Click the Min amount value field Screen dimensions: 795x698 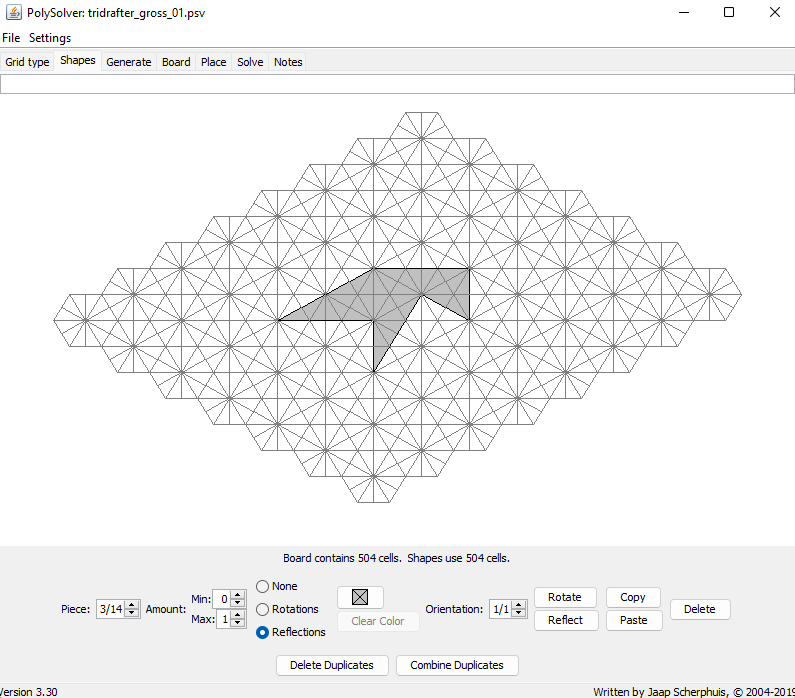click(222, 599)
